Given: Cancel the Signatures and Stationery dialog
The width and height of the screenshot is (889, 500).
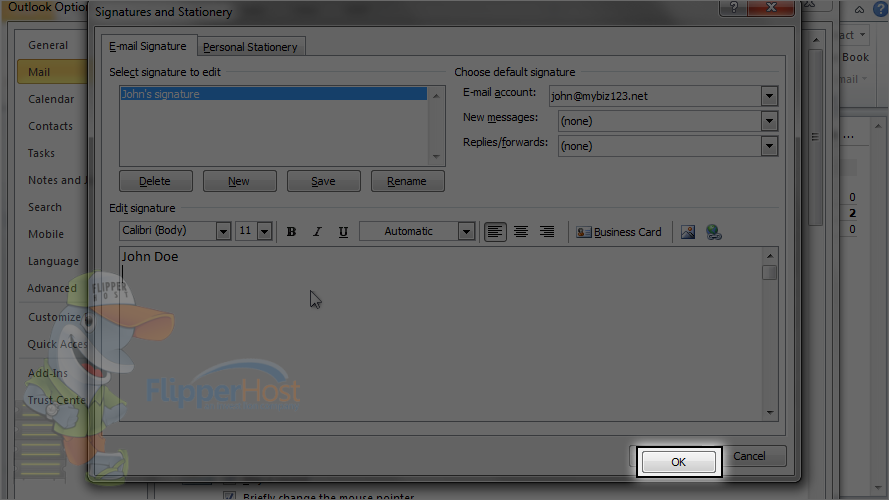Looking at the screenshot, I should [750, 456].
